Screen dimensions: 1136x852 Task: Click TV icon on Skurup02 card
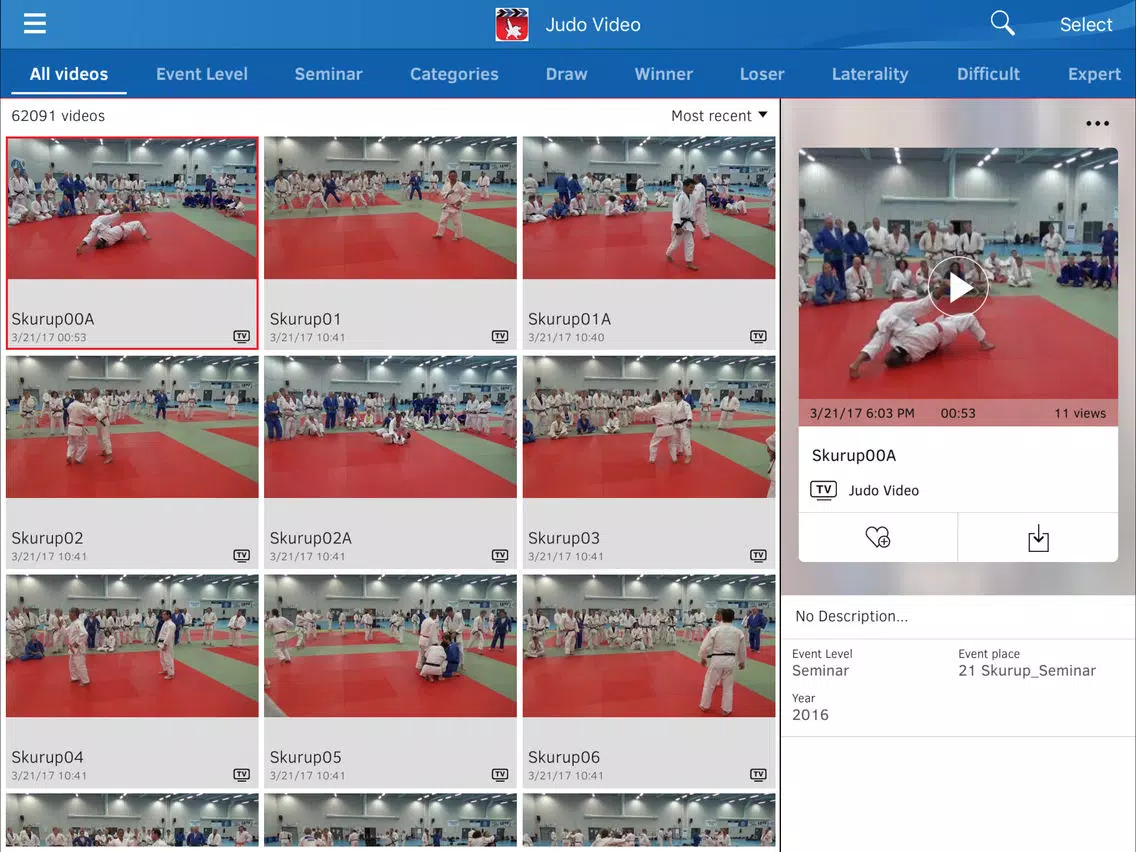pos(241,556)
